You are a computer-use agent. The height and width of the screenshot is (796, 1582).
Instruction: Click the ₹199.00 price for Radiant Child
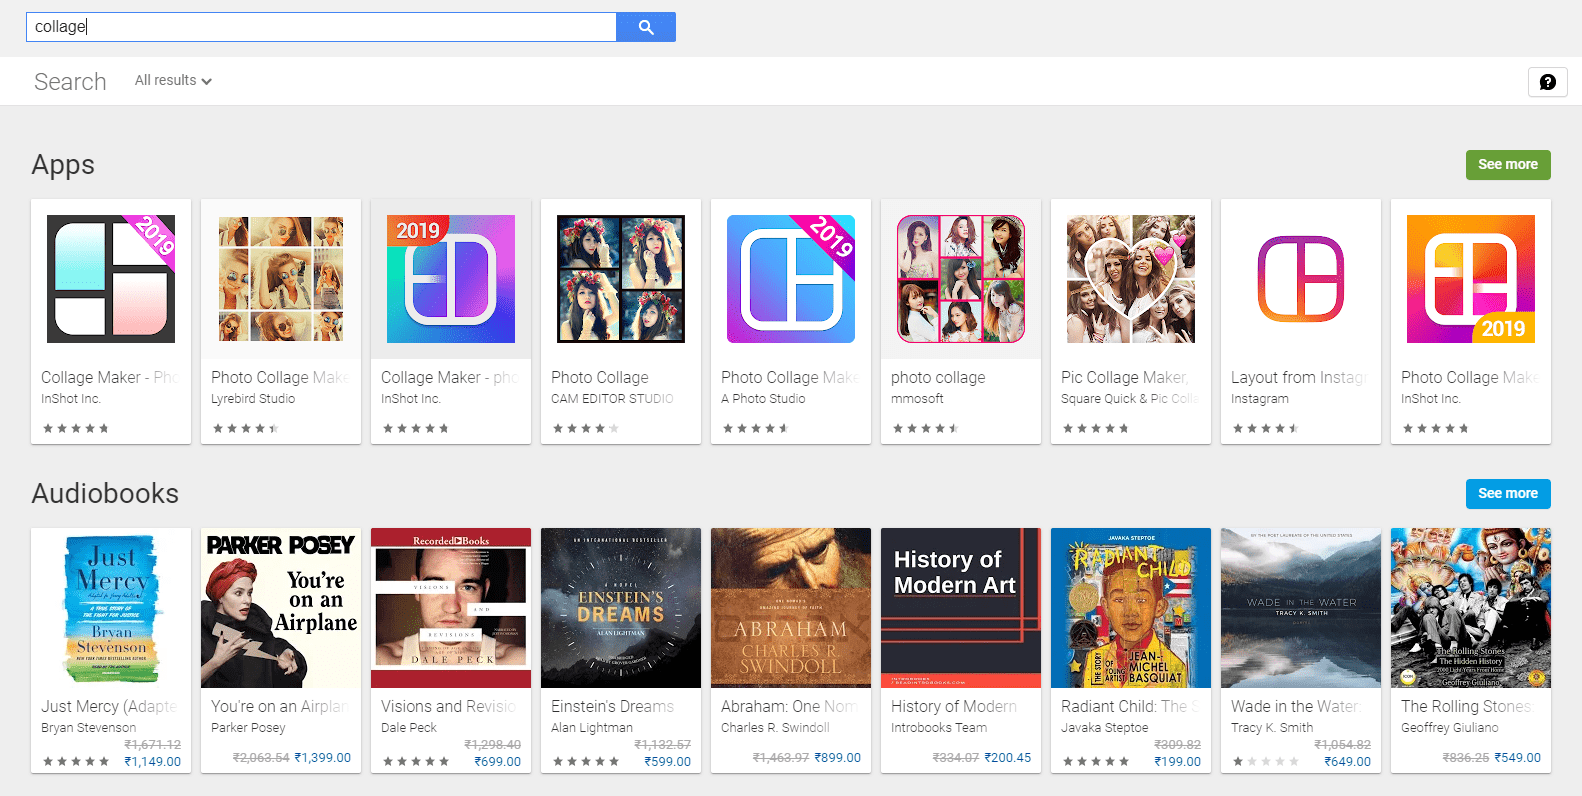[x=1177, y=762]
